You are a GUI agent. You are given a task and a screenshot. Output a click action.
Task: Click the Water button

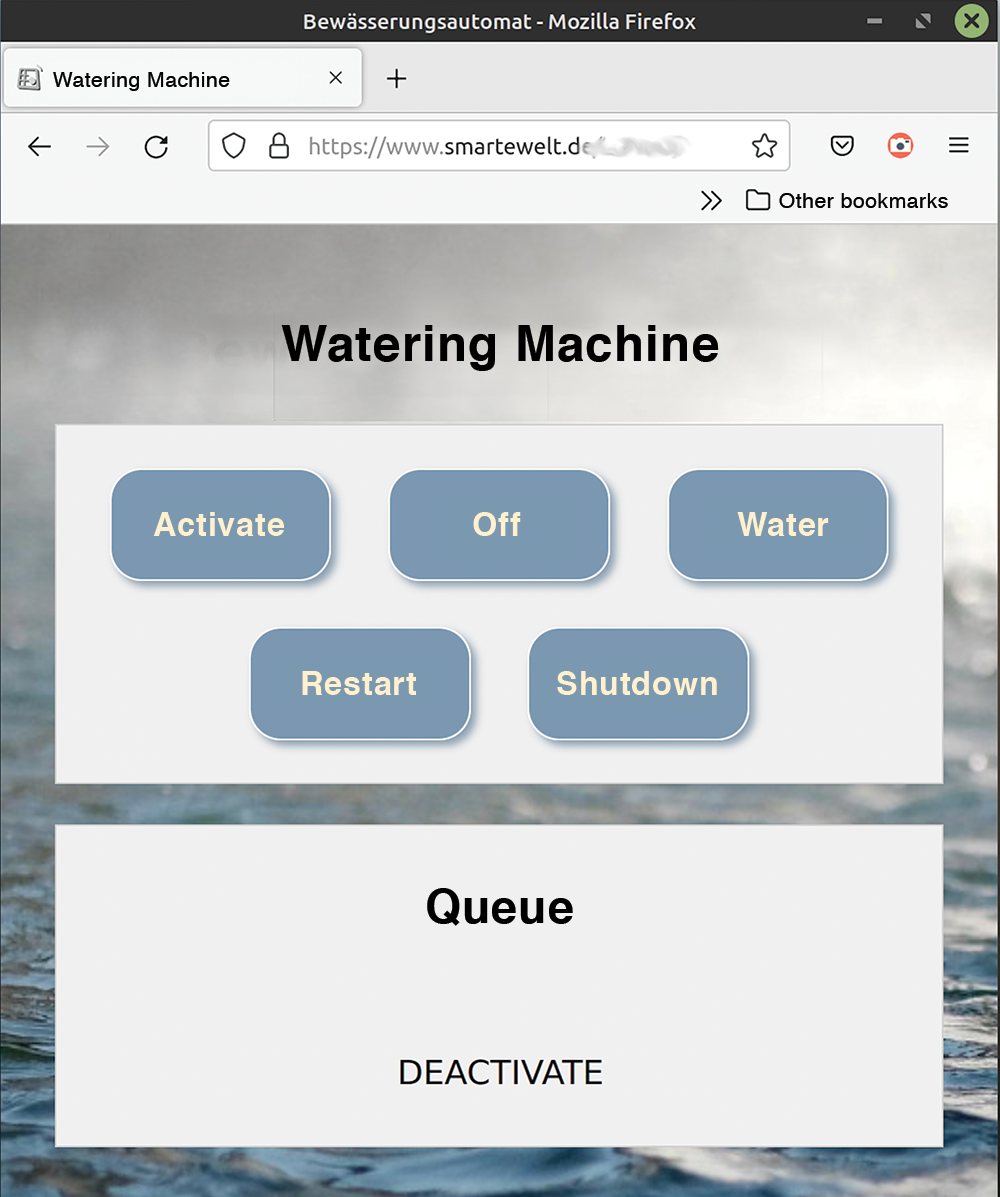click(778, 525)
